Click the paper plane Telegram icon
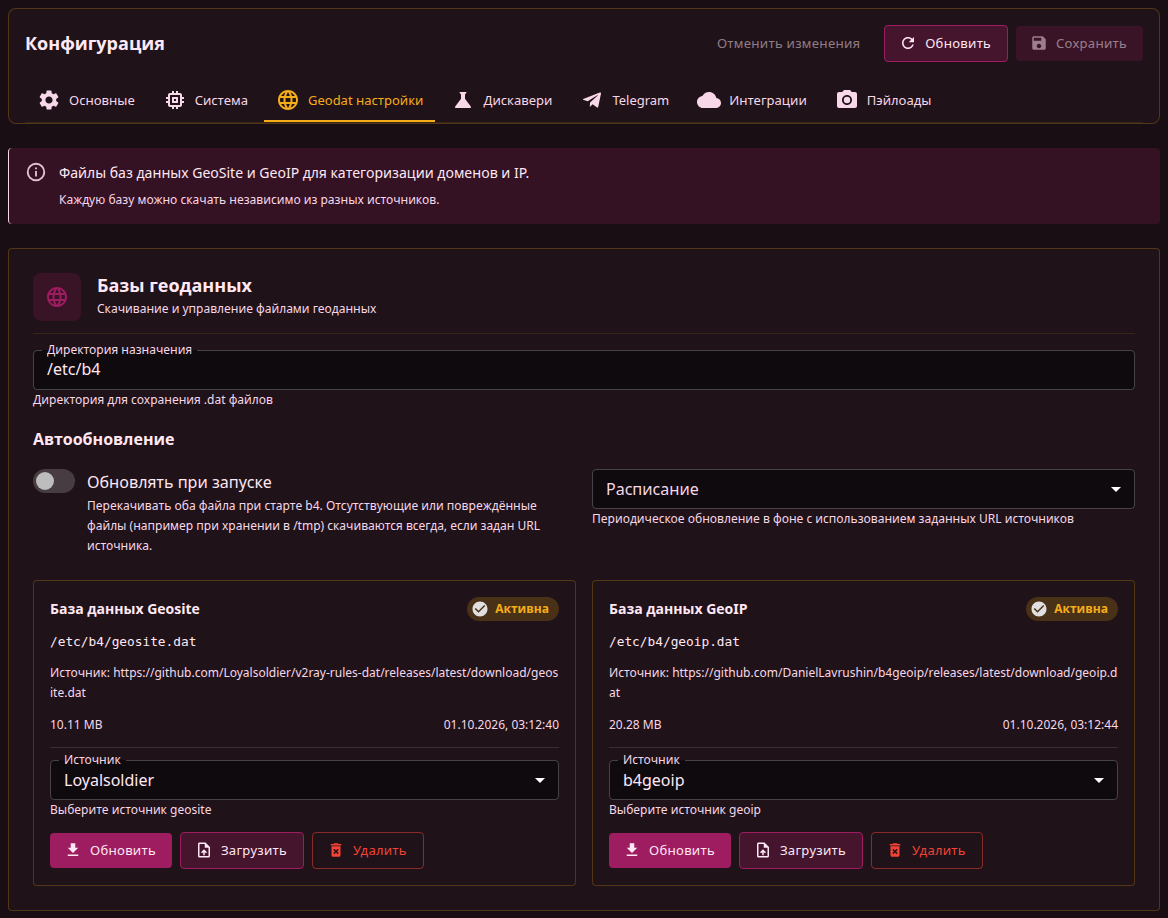Image resolution: width=1168 pixels, height=918 pixels. pos(592,100)
